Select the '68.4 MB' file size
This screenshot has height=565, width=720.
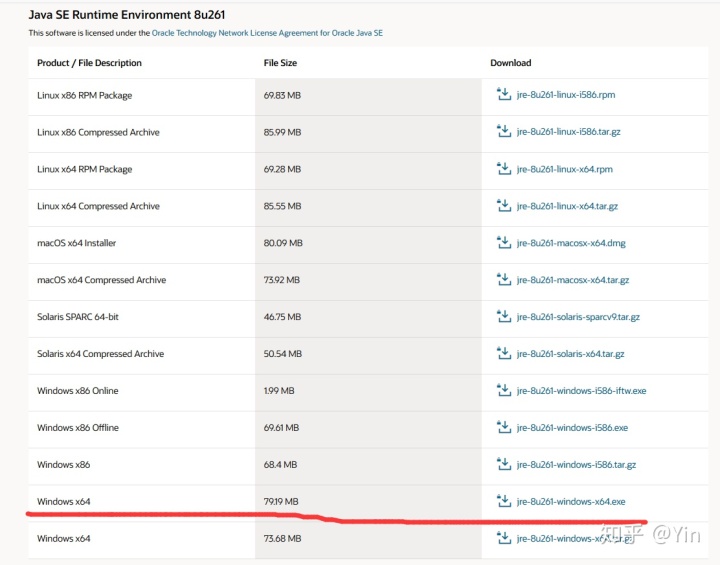(x=280, y=464)
